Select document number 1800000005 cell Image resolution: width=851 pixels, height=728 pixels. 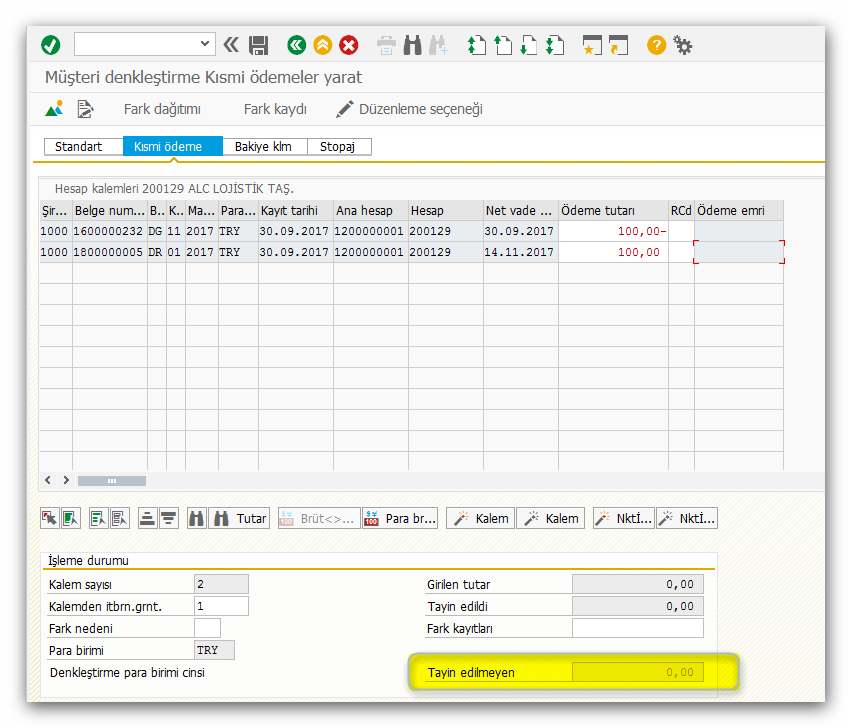click(x=109, y=252)
